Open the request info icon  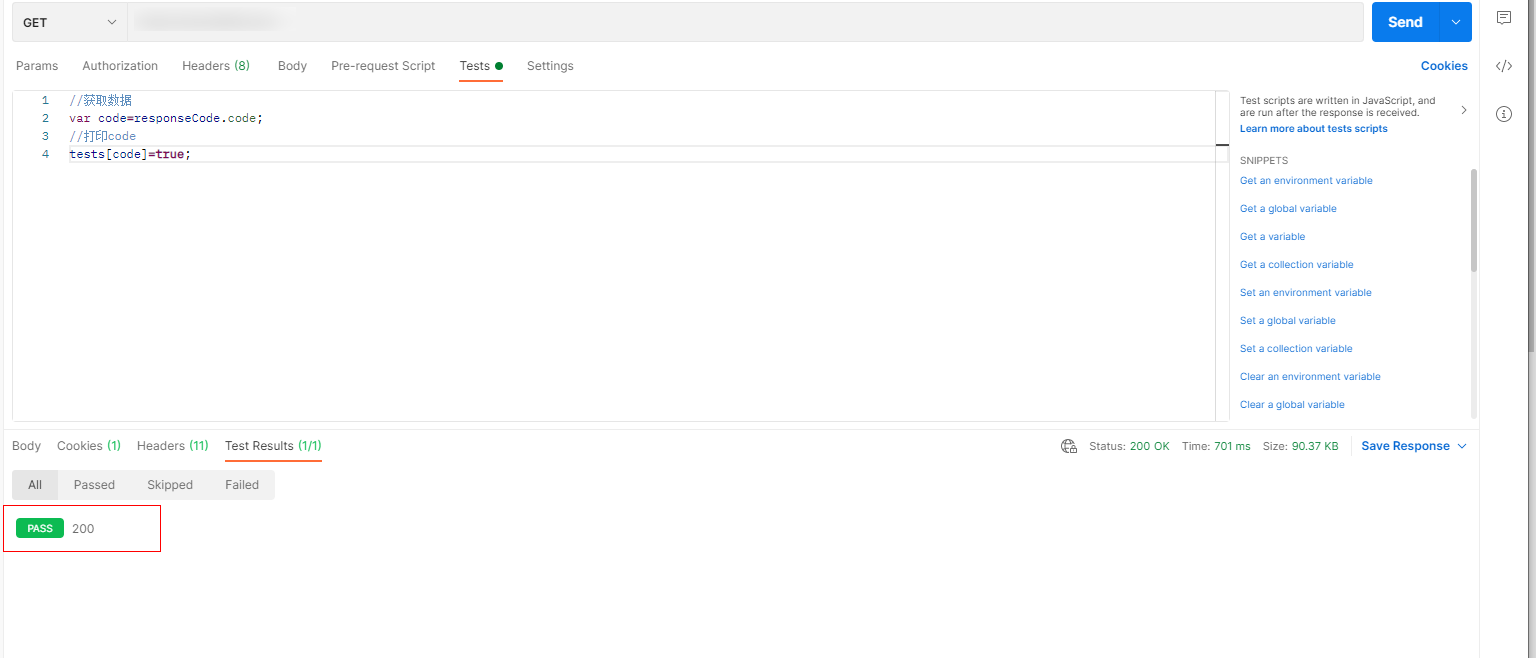(x=1503, y=114)
